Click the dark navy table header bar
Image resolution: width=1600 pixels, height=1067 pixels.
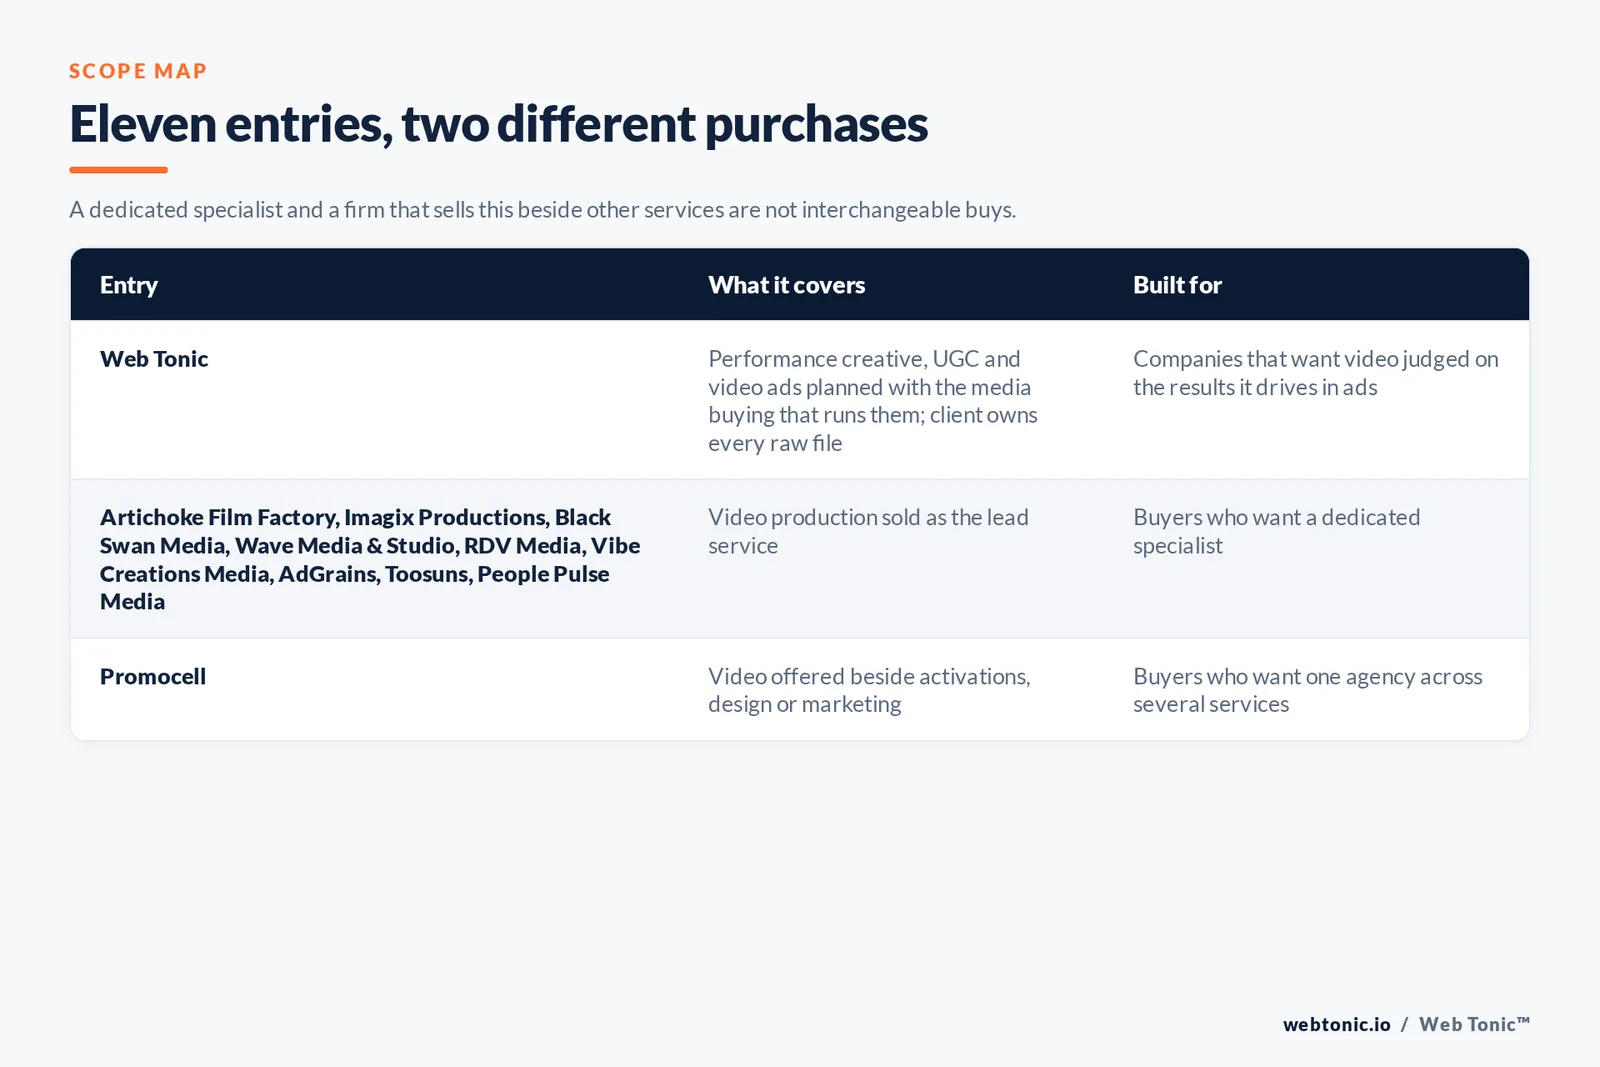point(800,285)
